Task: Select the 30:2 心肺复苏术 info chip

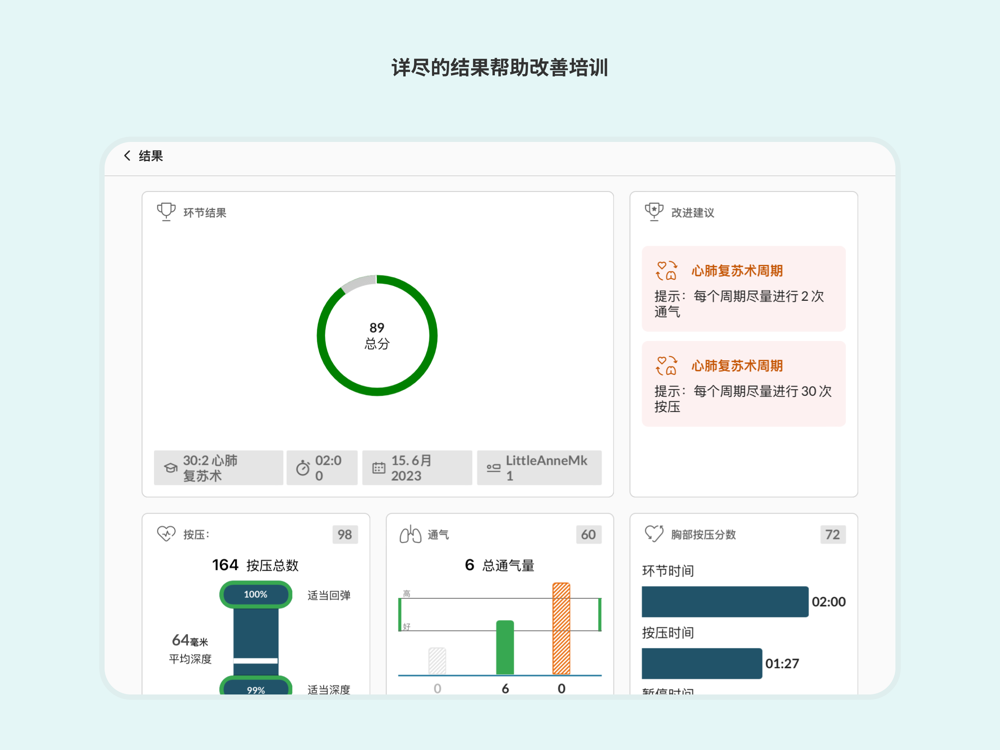Action: click(x=218, y=468)
